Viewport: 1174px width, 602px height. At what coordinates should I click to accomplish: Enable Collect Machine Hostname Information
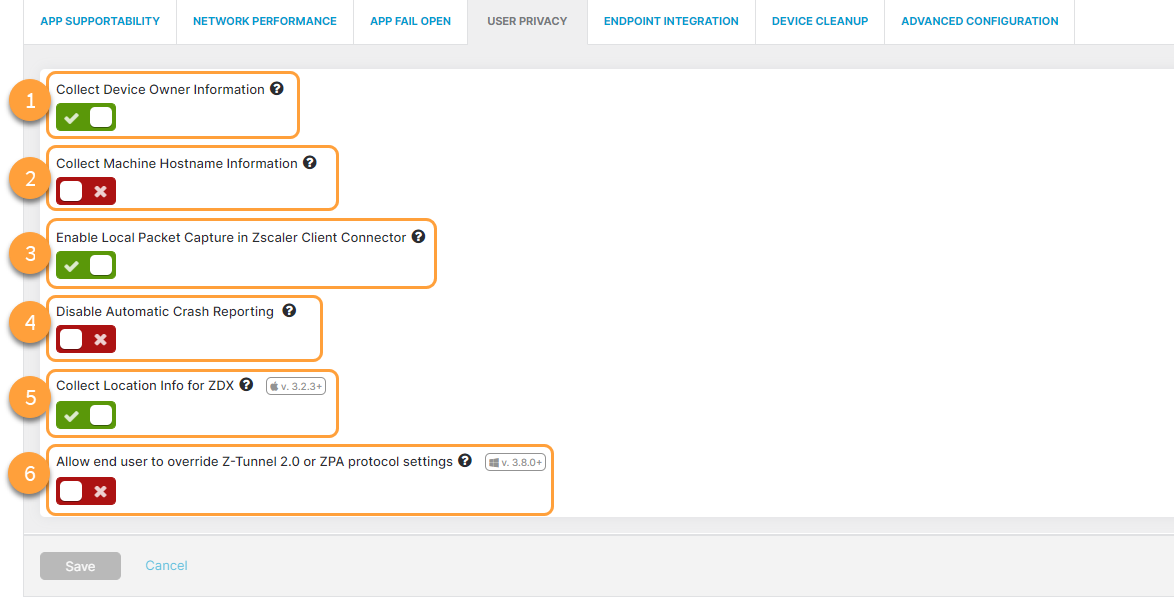[85, 191]
